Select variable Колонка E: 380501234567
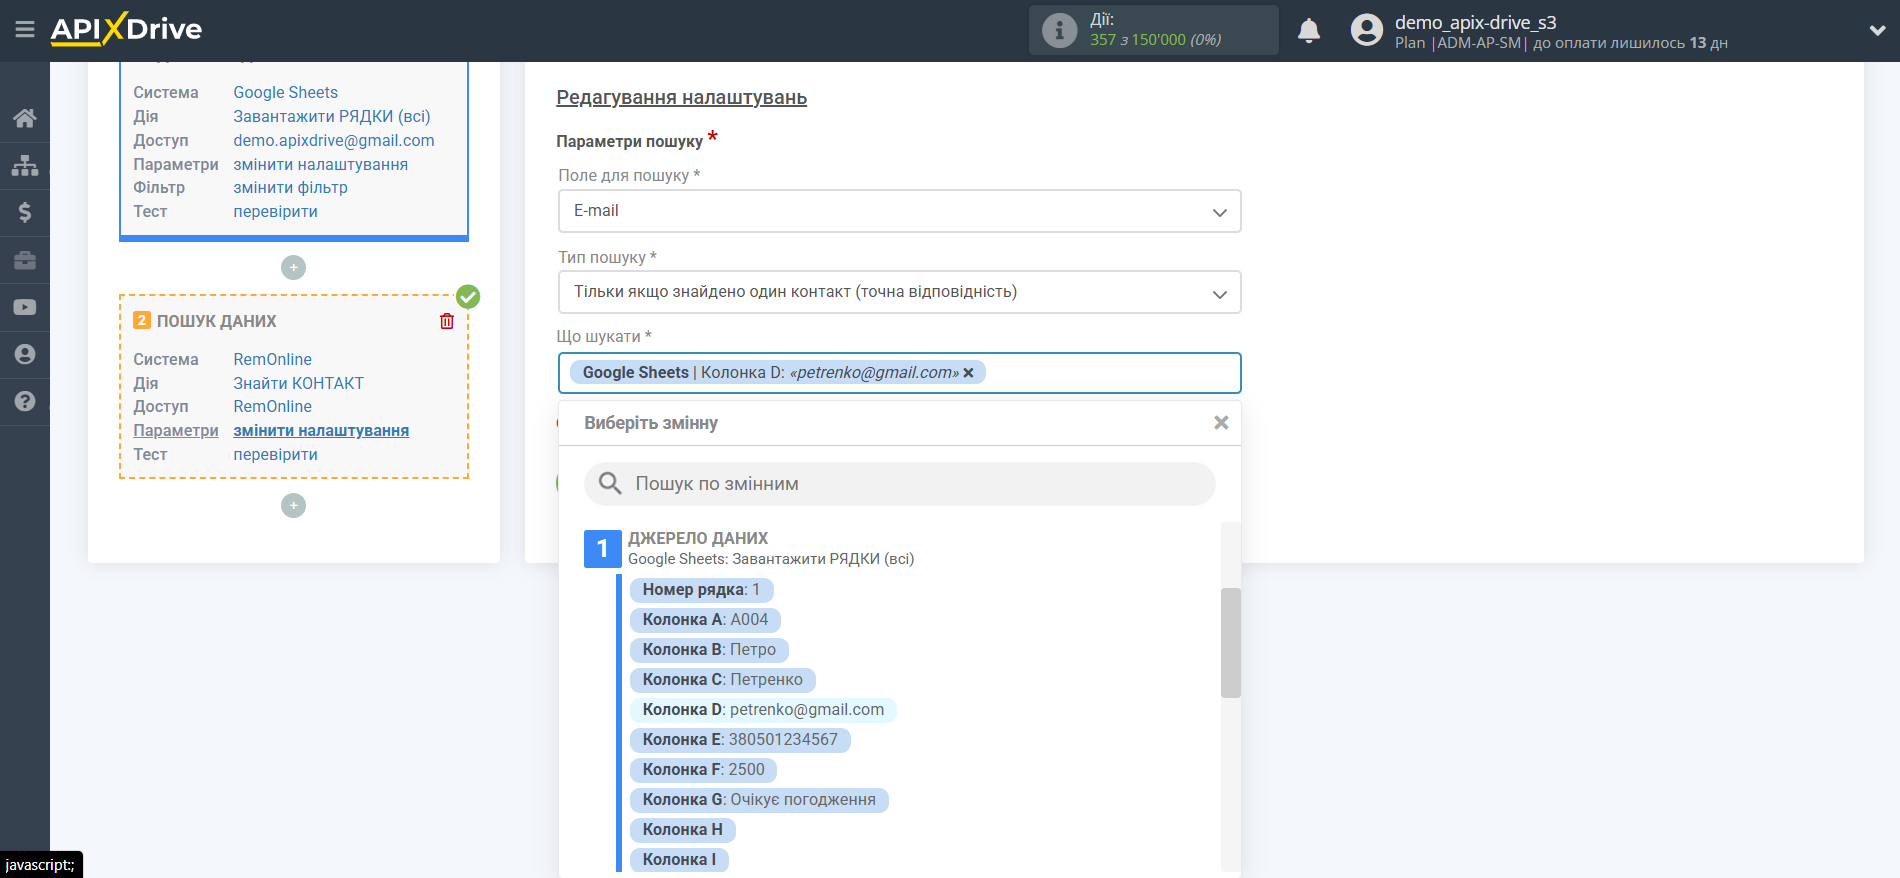The image size is (1900, 878). point(740,740)
